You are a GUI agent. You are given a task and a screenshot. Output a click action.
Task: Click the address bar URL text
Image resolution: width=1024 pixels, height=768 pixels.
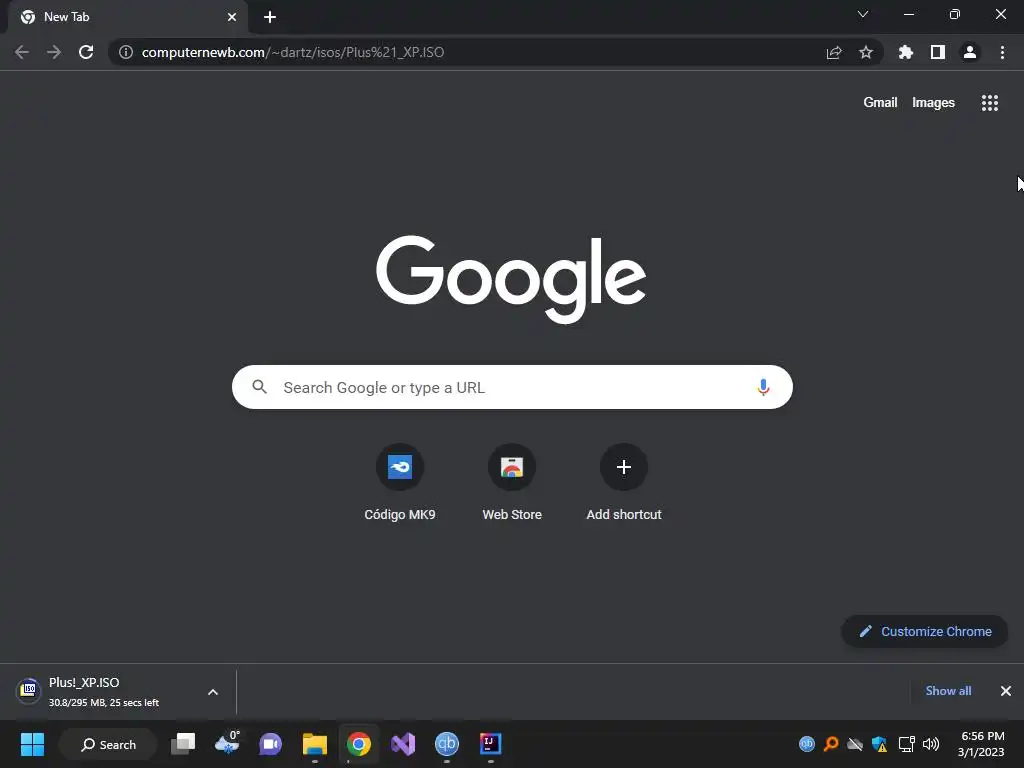(x=293, y=52)
